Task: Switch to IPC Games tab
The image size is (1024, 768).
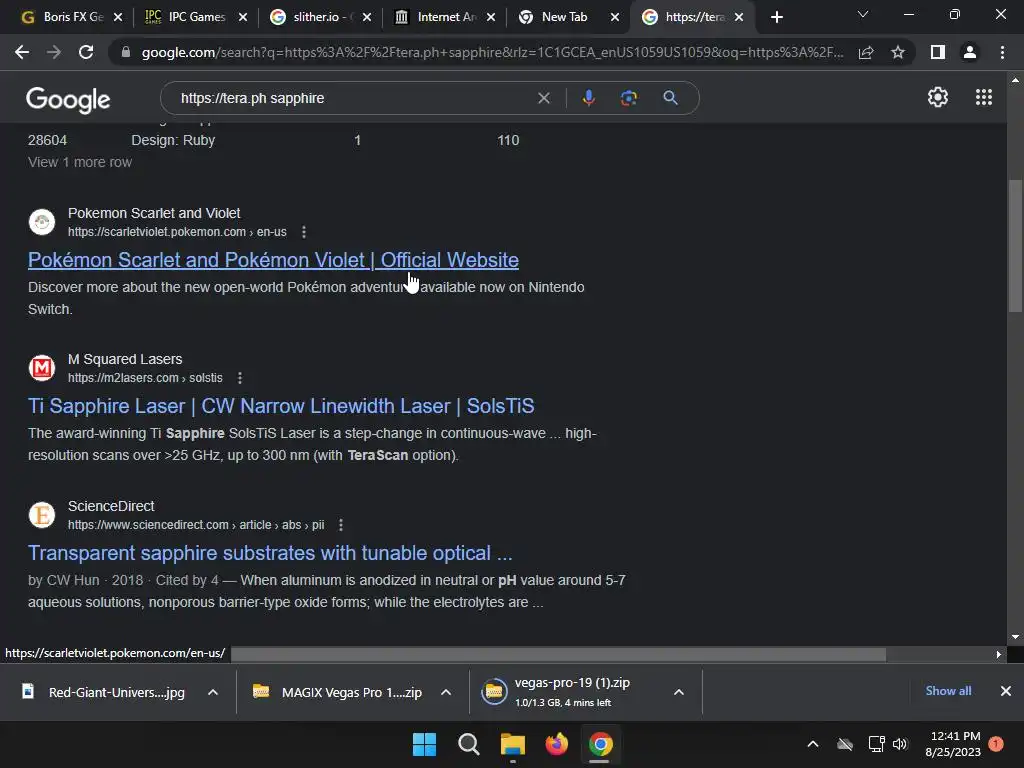Action: (x=193, y=17)
